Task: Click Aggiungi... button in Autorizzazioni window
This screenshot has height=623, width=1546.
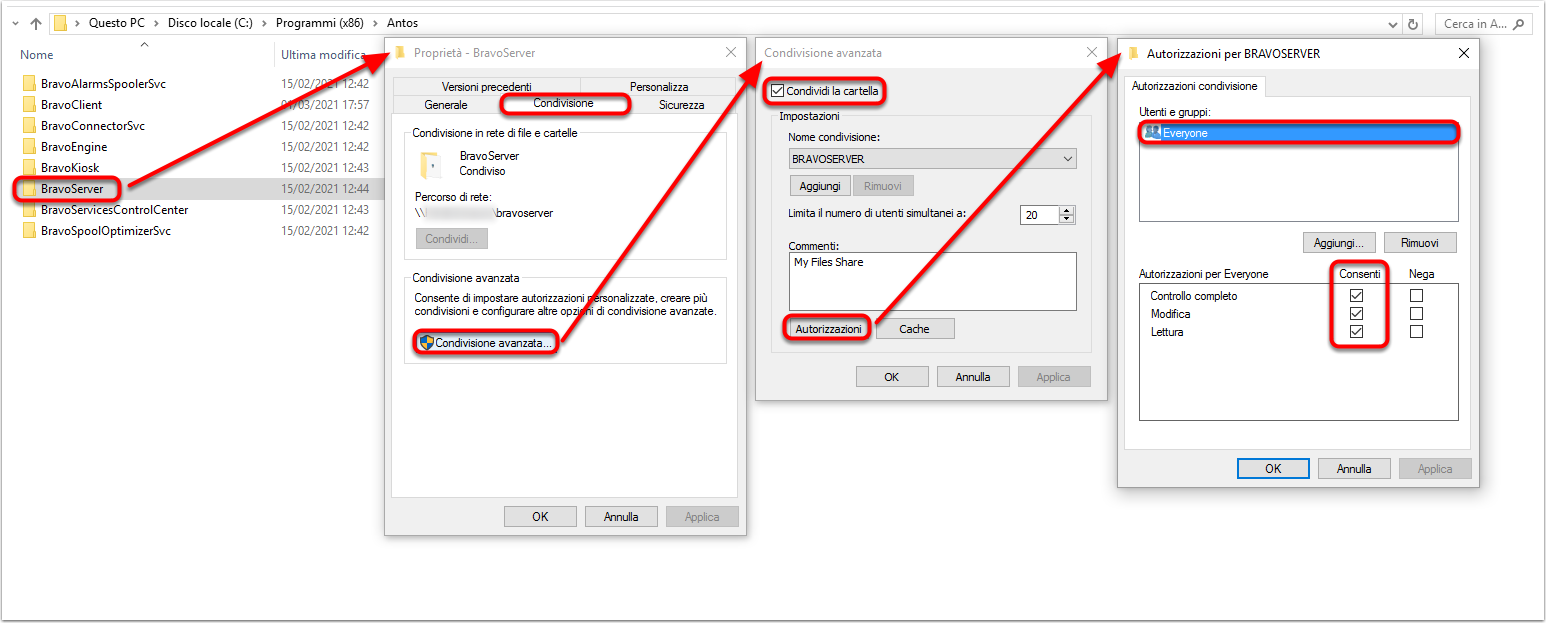Action: tap(1339, 243)
